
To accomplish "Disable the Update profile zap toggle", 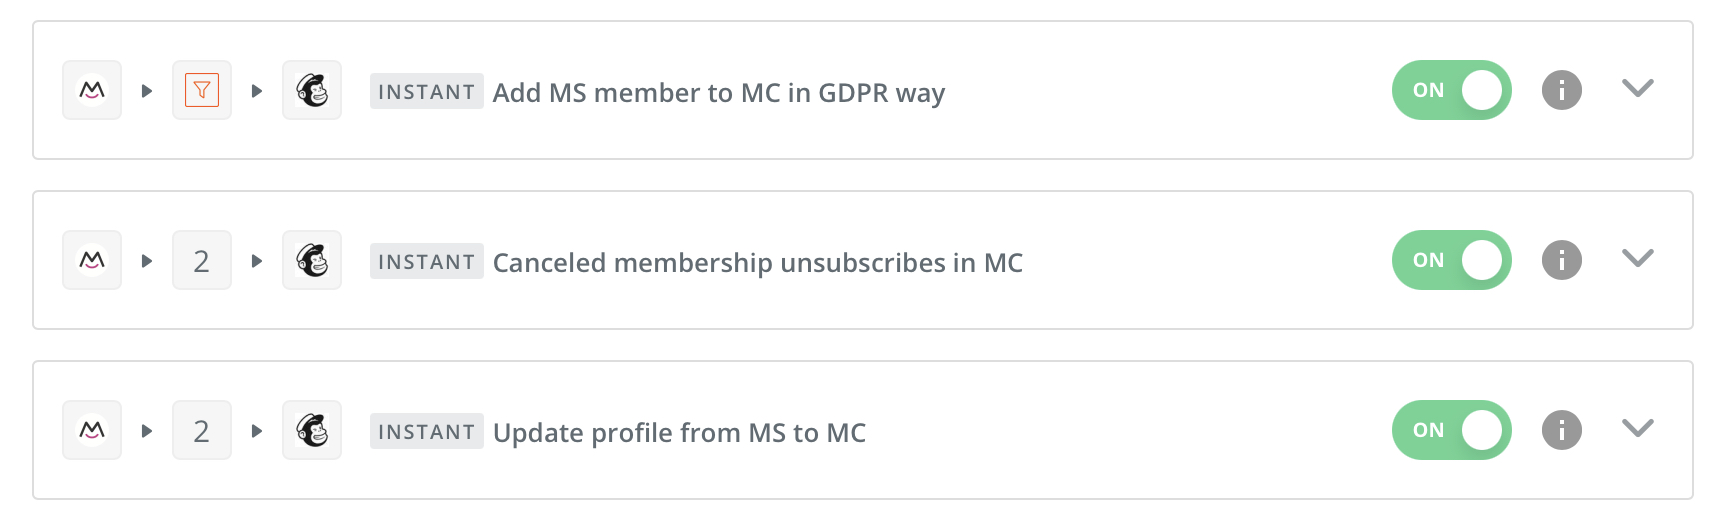I will 1451,430.
